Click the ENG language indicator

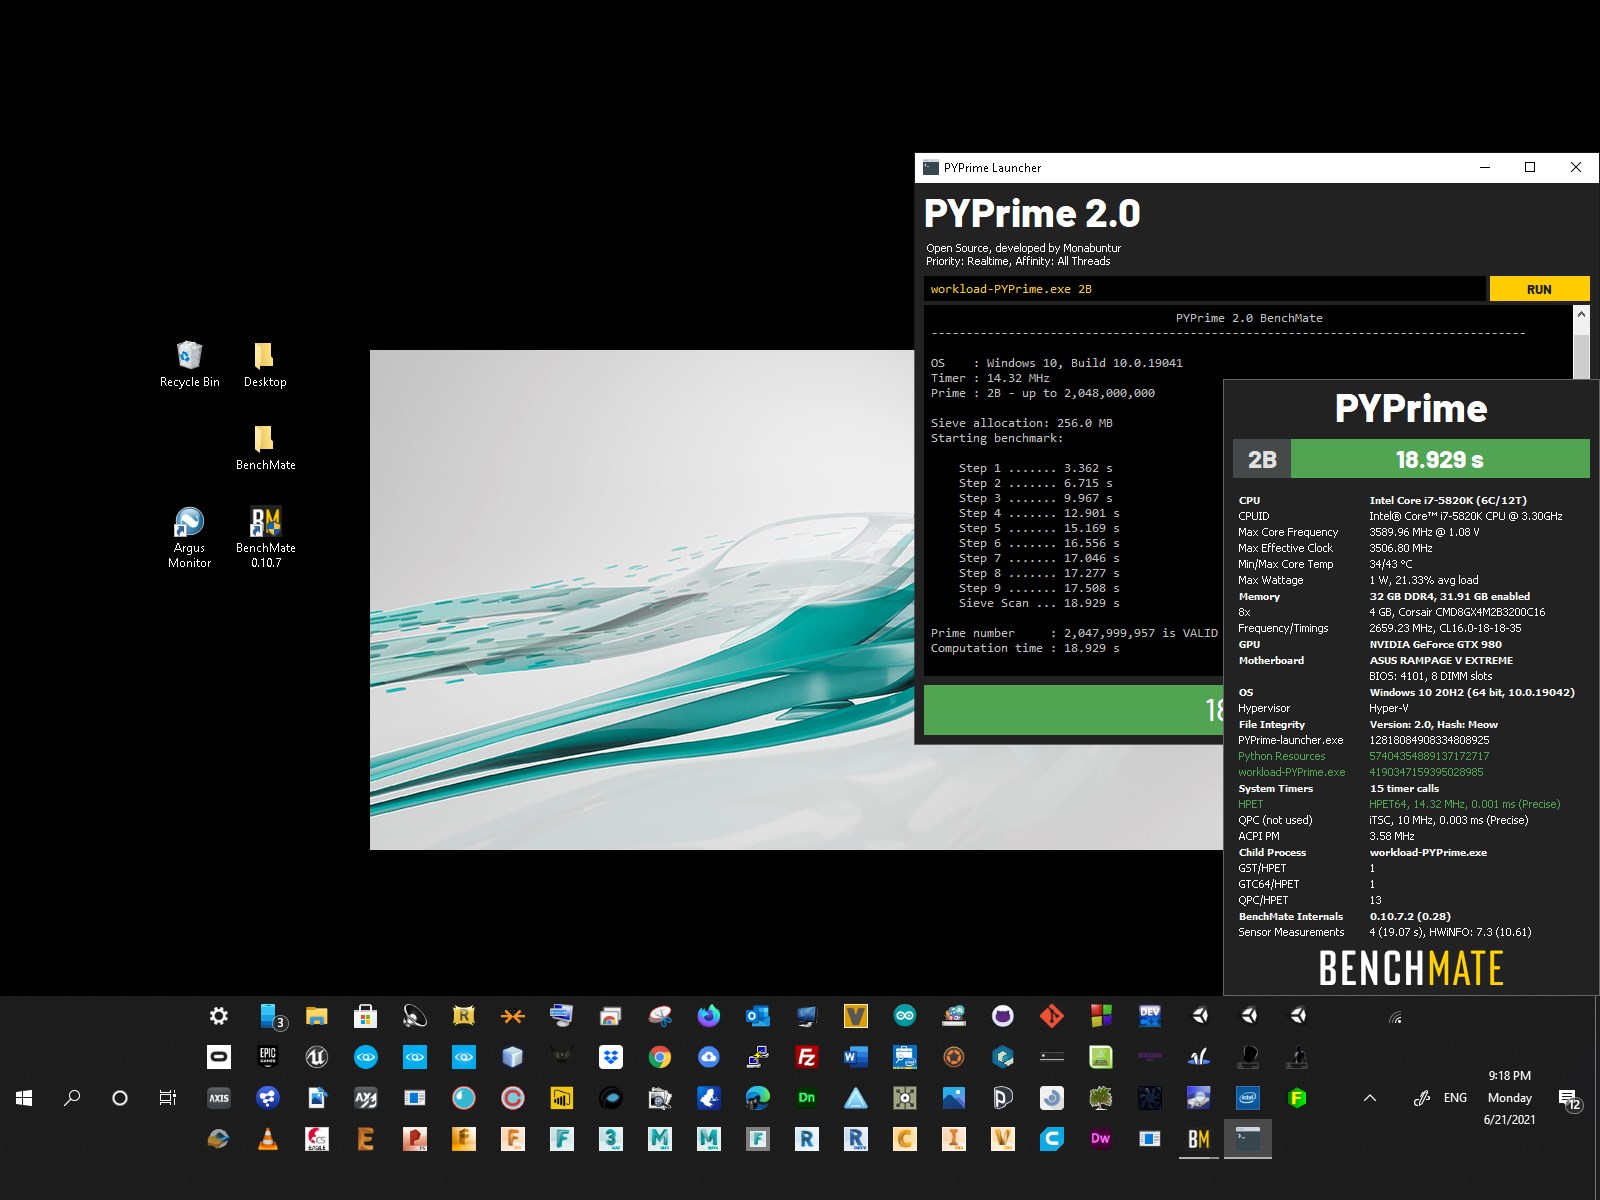(1455, 1098)
